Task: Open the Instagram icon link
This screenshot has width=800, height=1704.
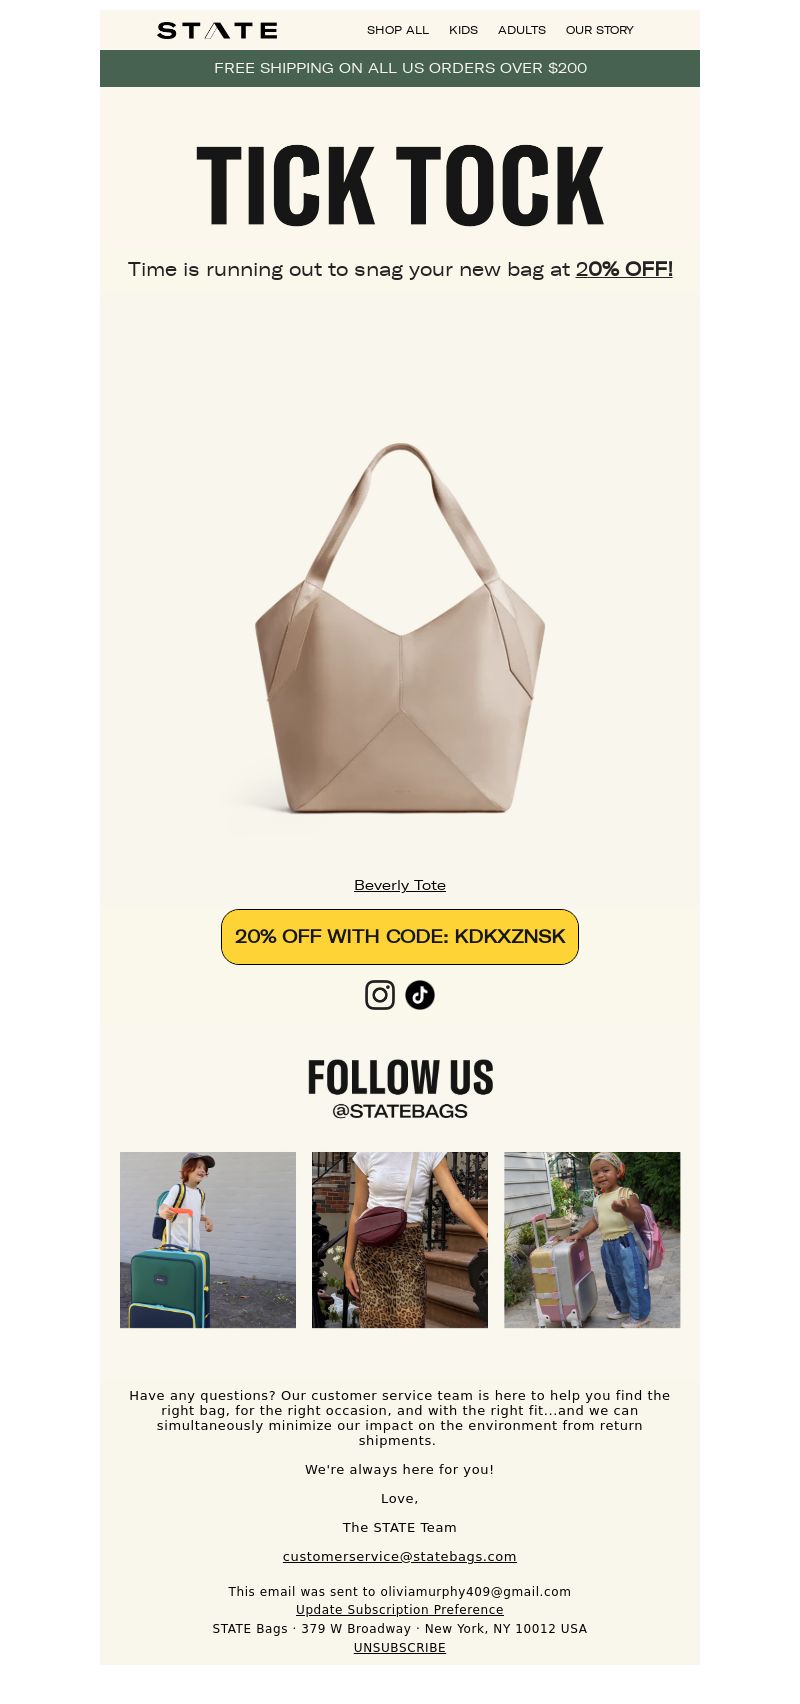Action: point(380,995)
